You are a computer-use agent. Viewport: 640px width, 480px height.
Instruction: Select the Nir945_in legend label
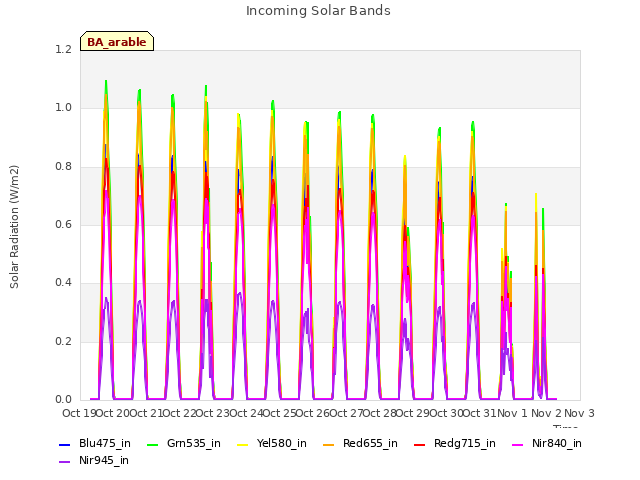tap(104, 460)
